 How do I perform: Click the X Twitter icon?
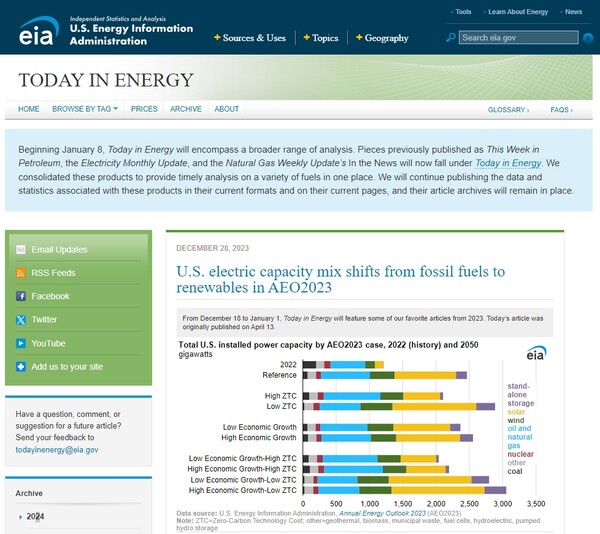coord(20,320)
